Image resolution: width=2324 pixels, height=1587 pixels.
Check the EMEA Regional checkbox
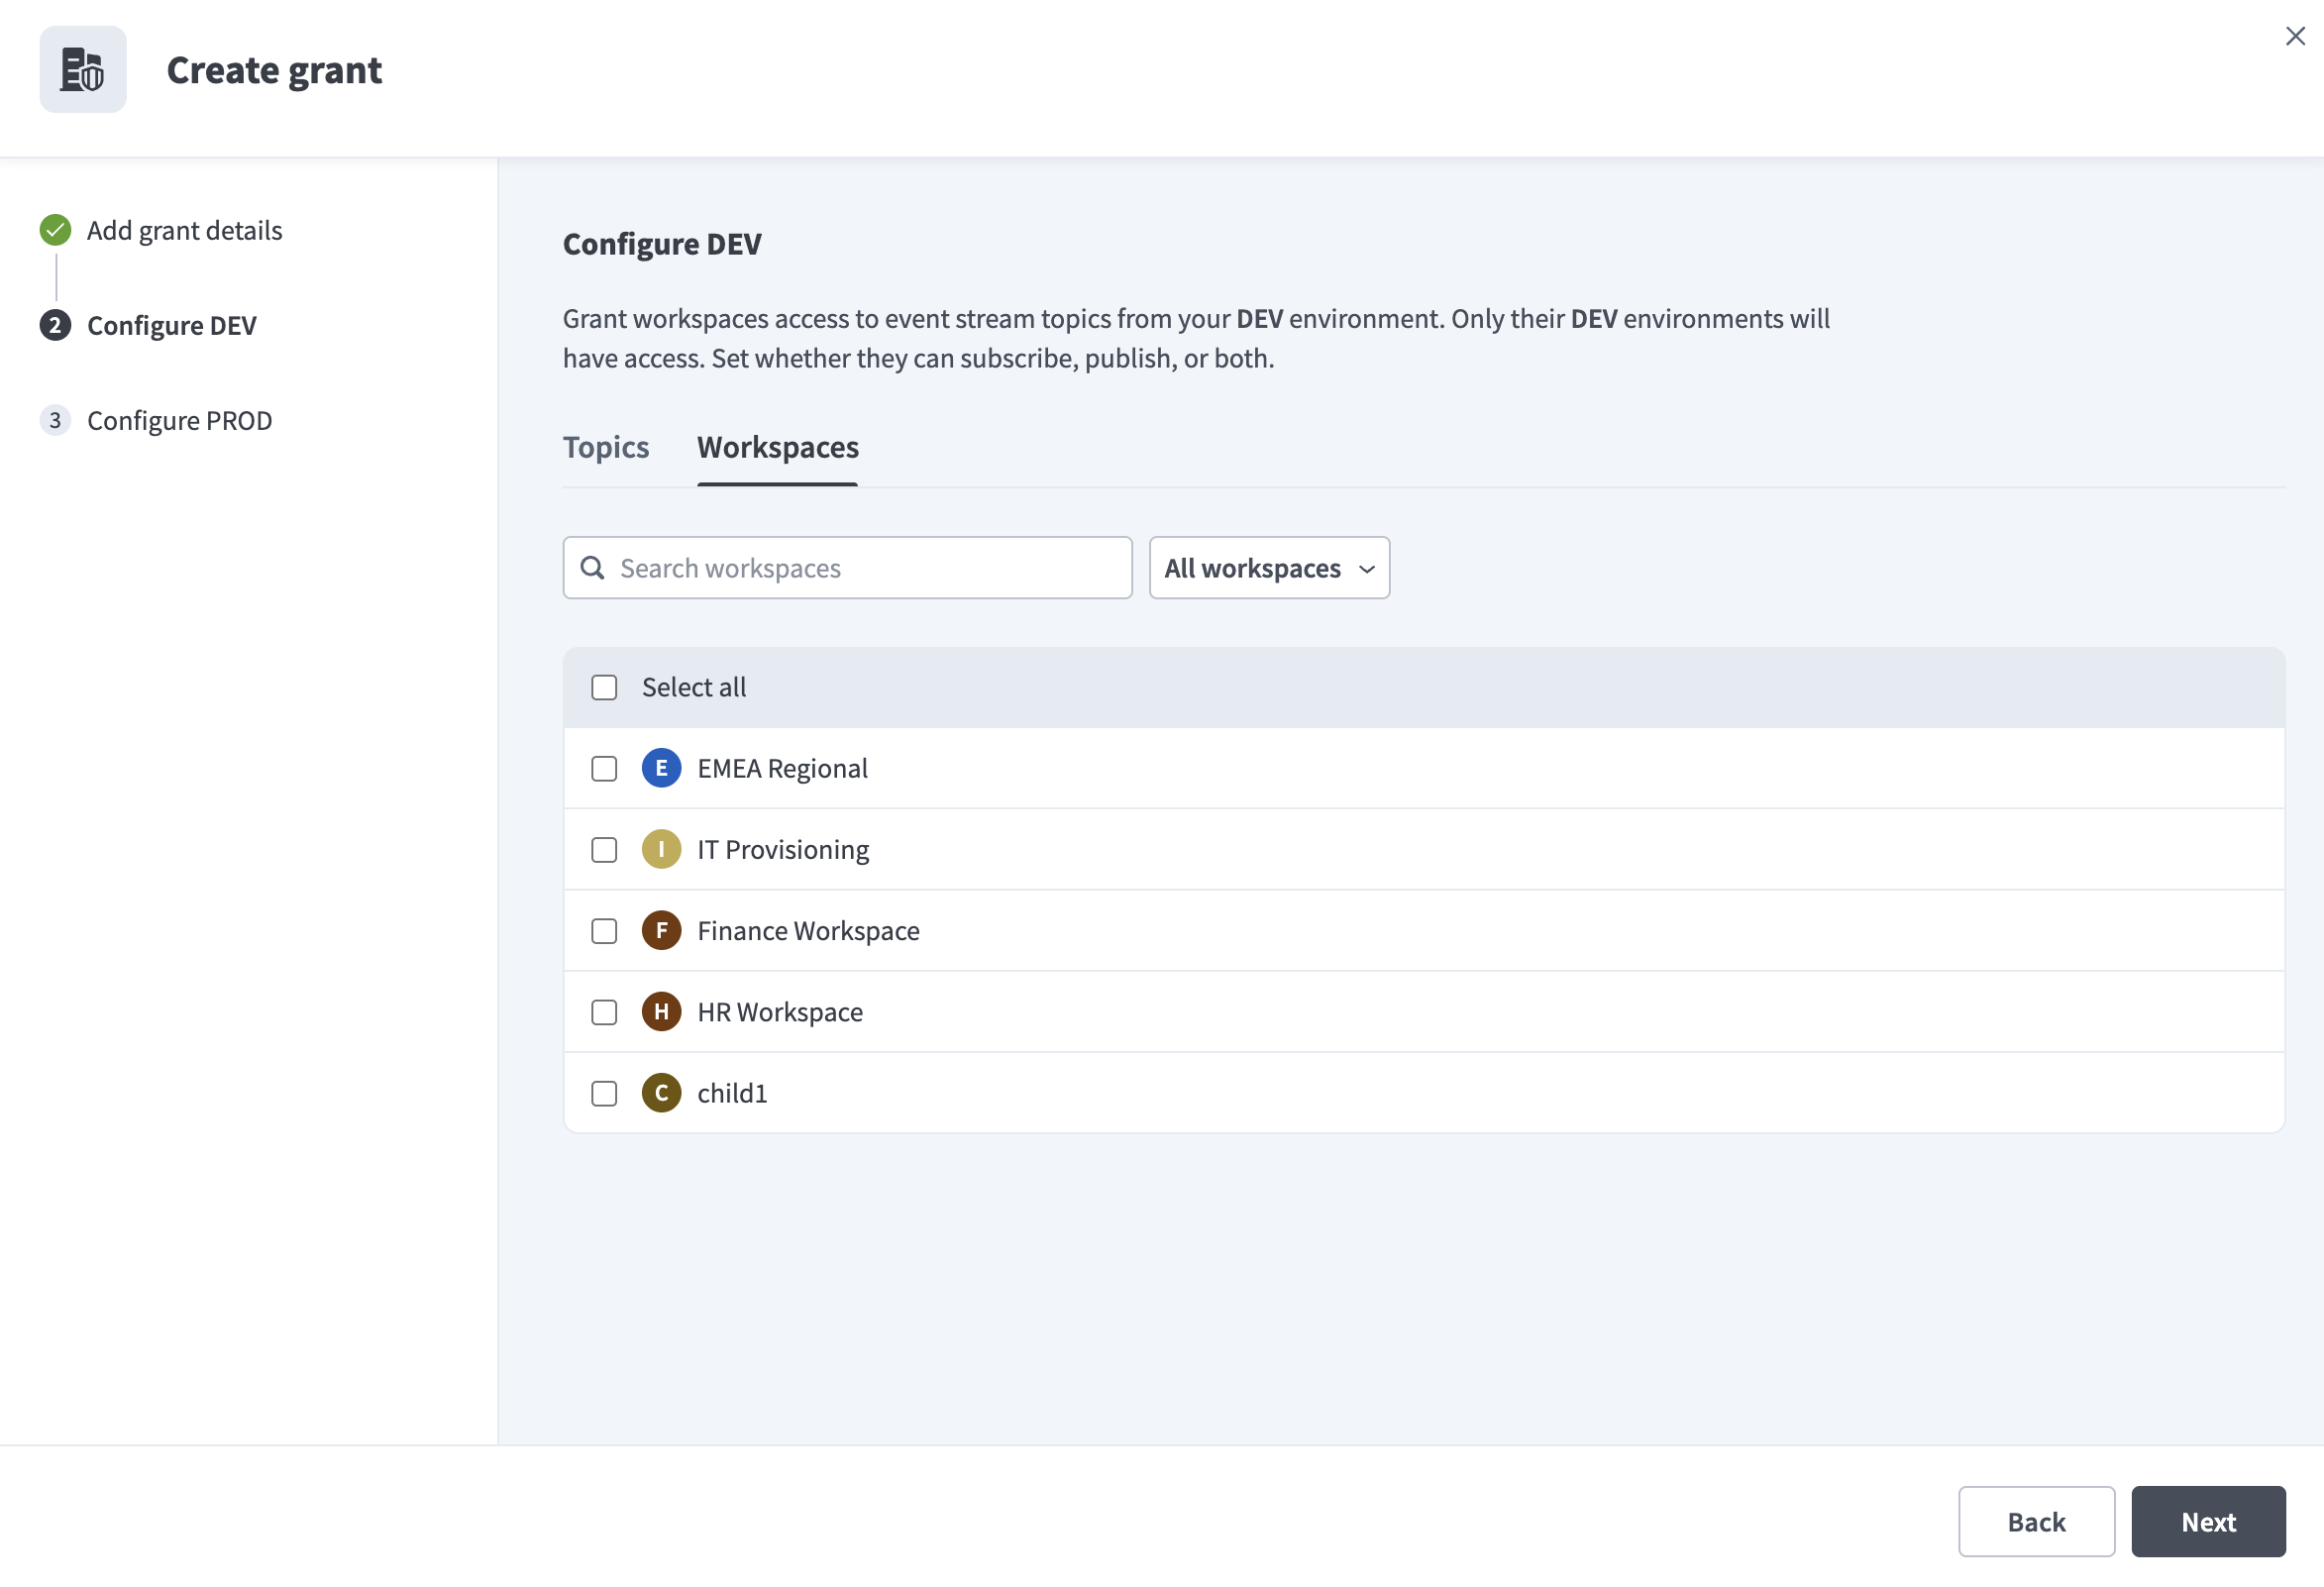[x=604, y=769]
